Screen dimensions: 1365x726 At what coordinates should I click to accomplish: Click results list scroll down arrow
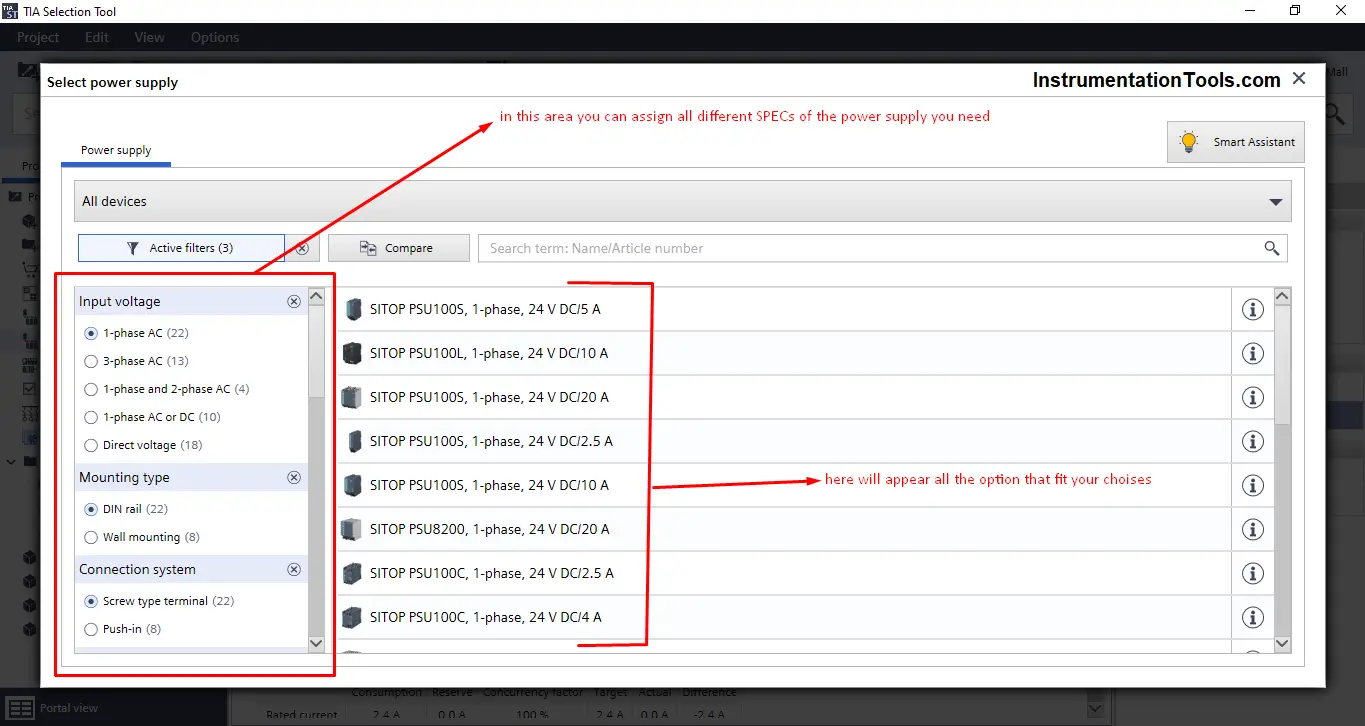[x=1283, y=644]
